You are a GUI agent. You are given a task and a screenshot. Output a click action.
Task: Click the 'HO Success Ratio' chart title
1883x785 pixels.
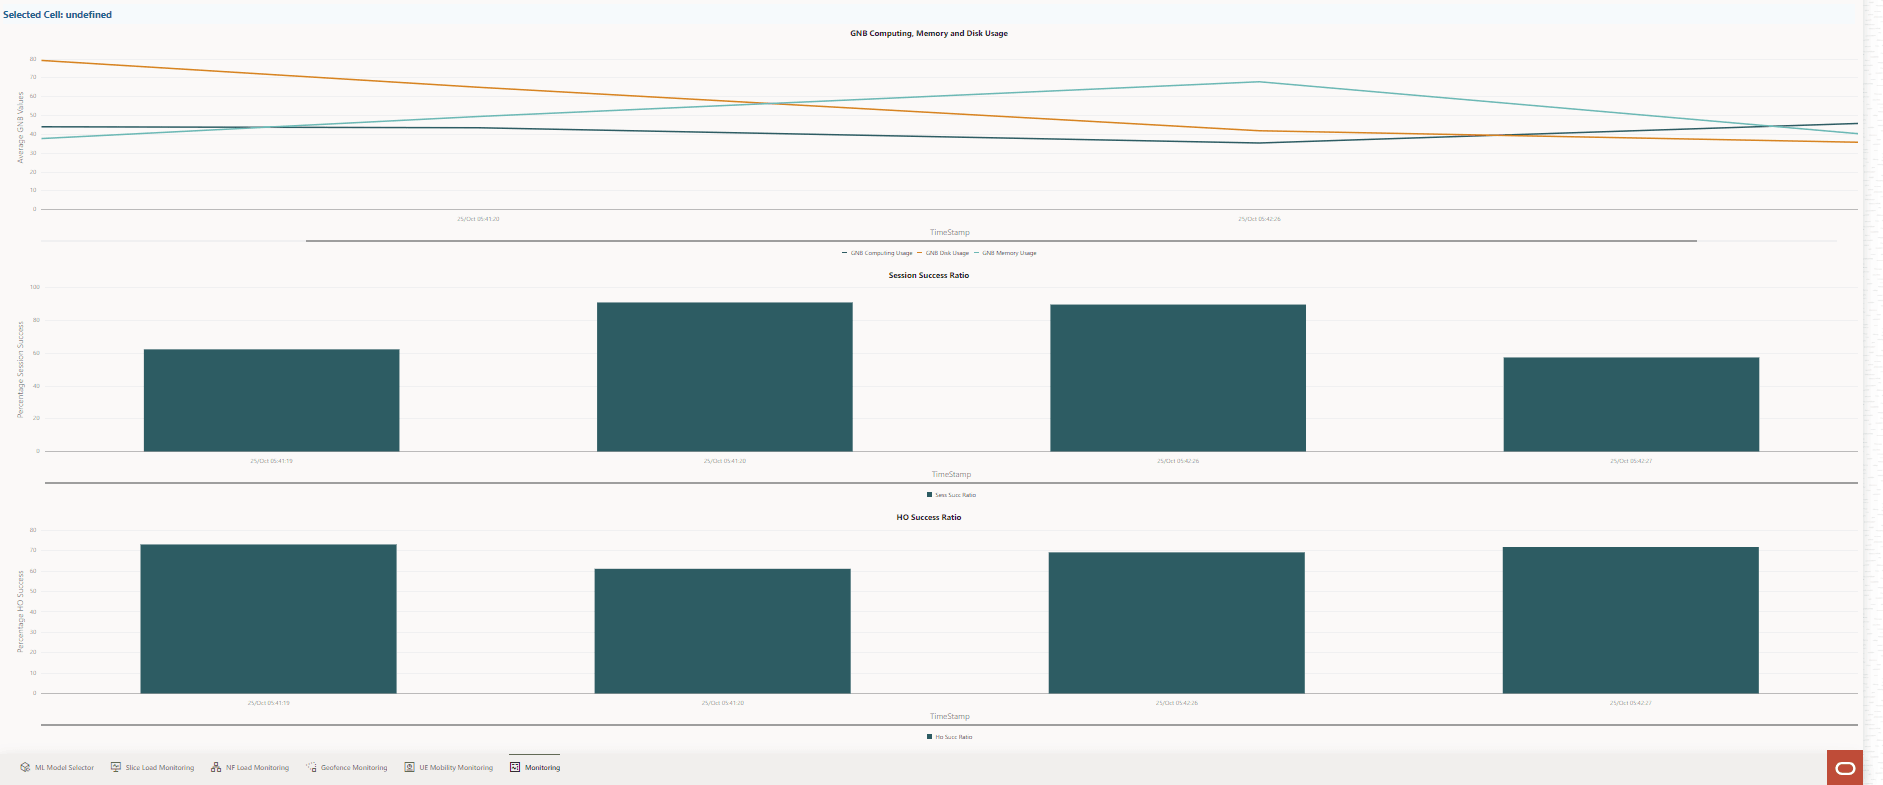click(x=929, y=517)
